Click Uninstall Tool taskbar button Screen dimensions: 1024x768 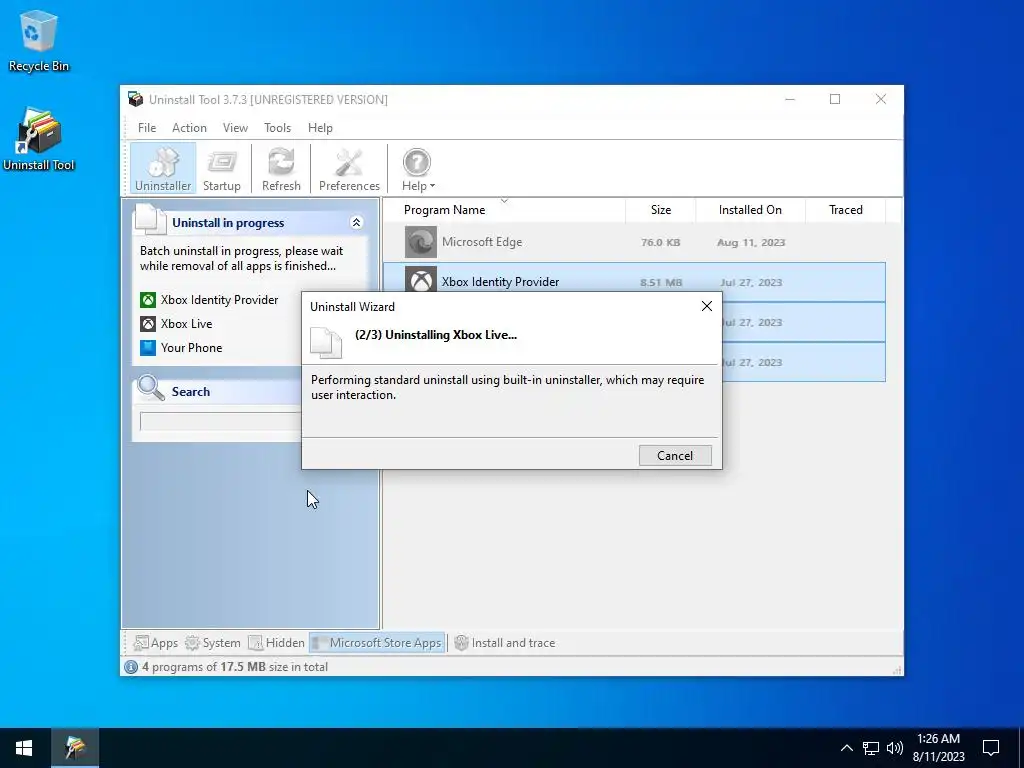tap(75, 748)
